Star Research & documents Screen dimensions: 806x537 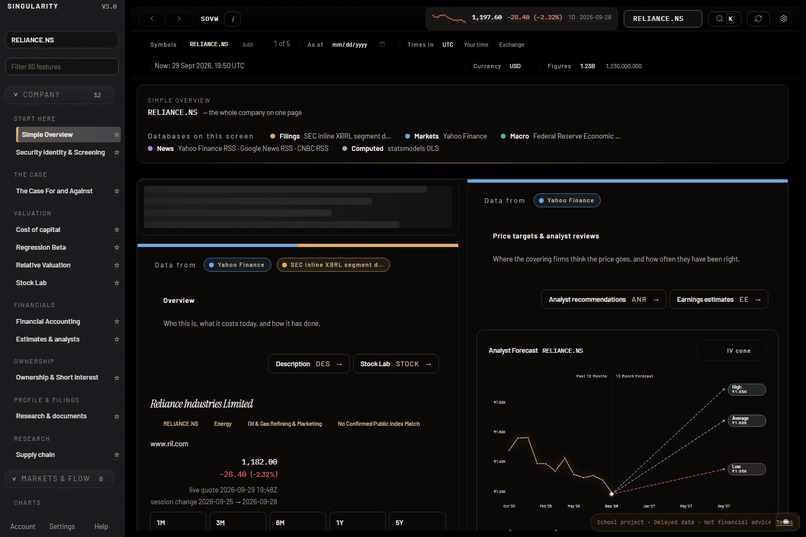click(117, 416)
